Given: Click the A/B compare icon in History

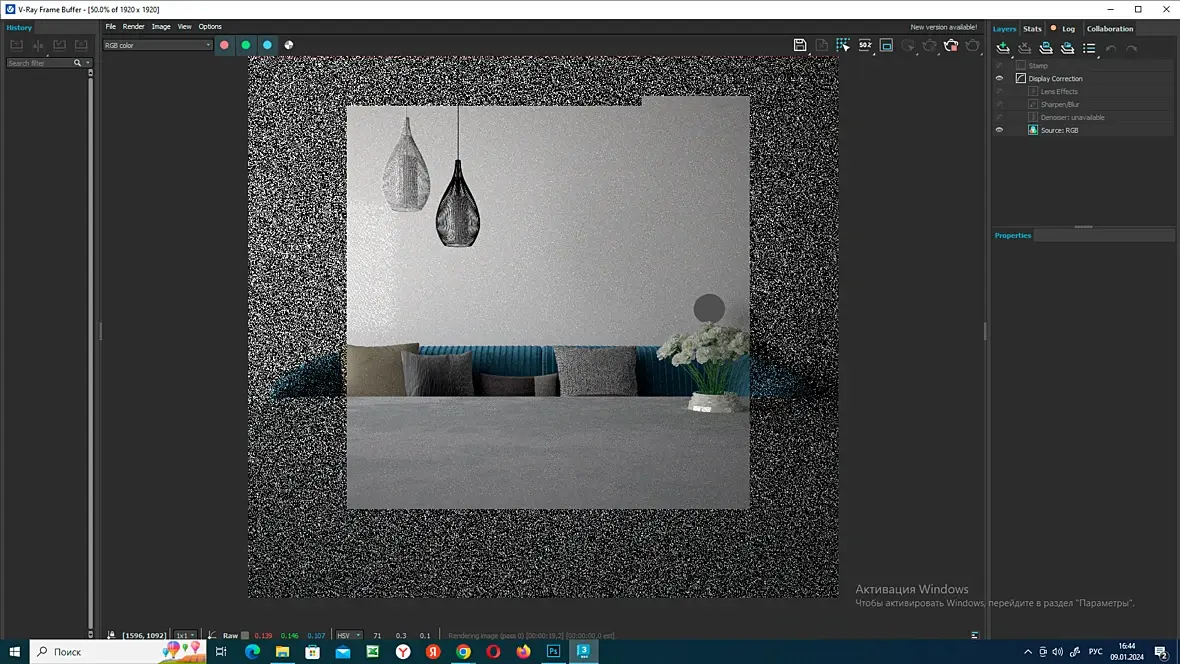Looking at the screenshot, I should coord(38,45).
